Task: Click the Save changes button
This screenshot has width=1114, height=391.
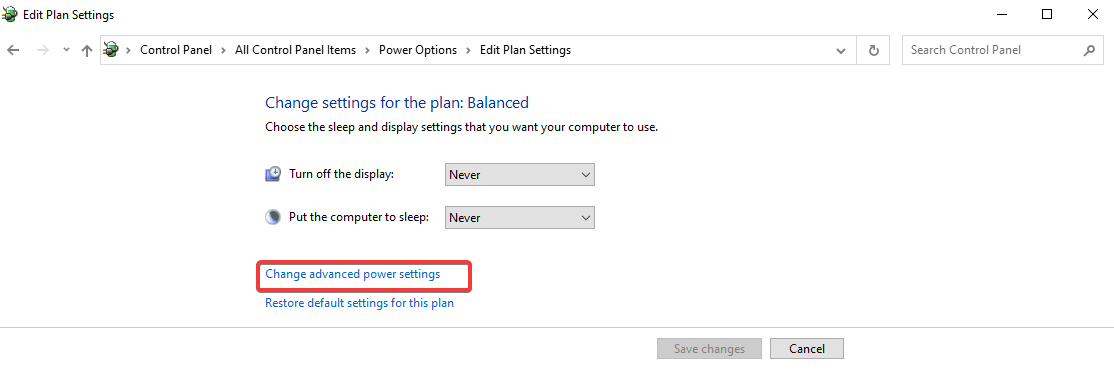Action: [x=709, y=349]
